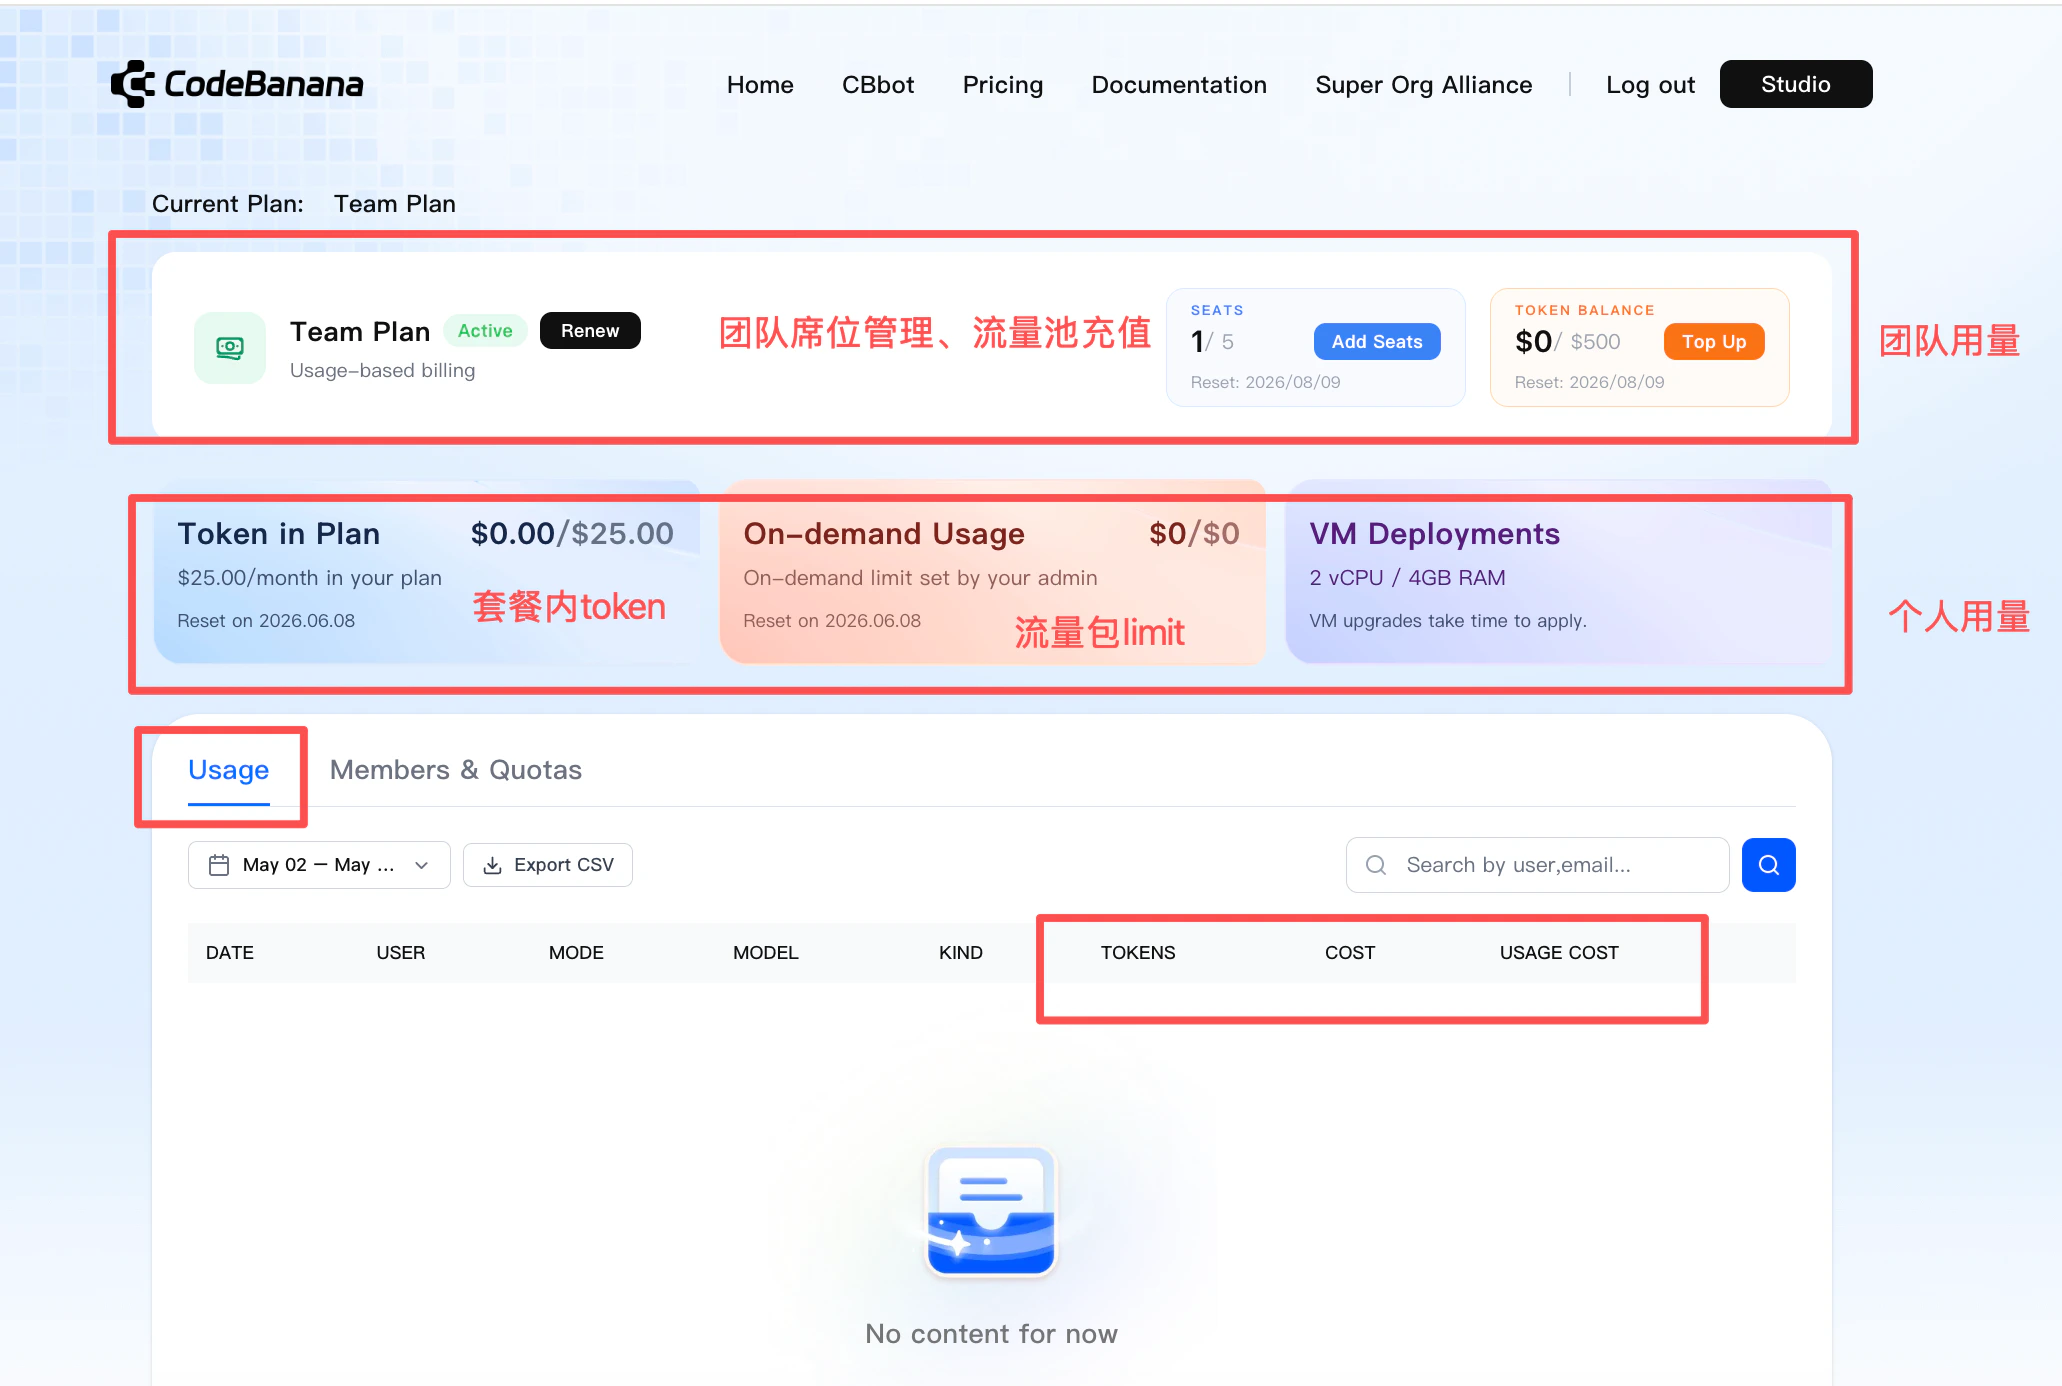The width and height of the screenshot is (2062, 1386).
Task: Switch to the Usage tab
Action: click(229, 770)
